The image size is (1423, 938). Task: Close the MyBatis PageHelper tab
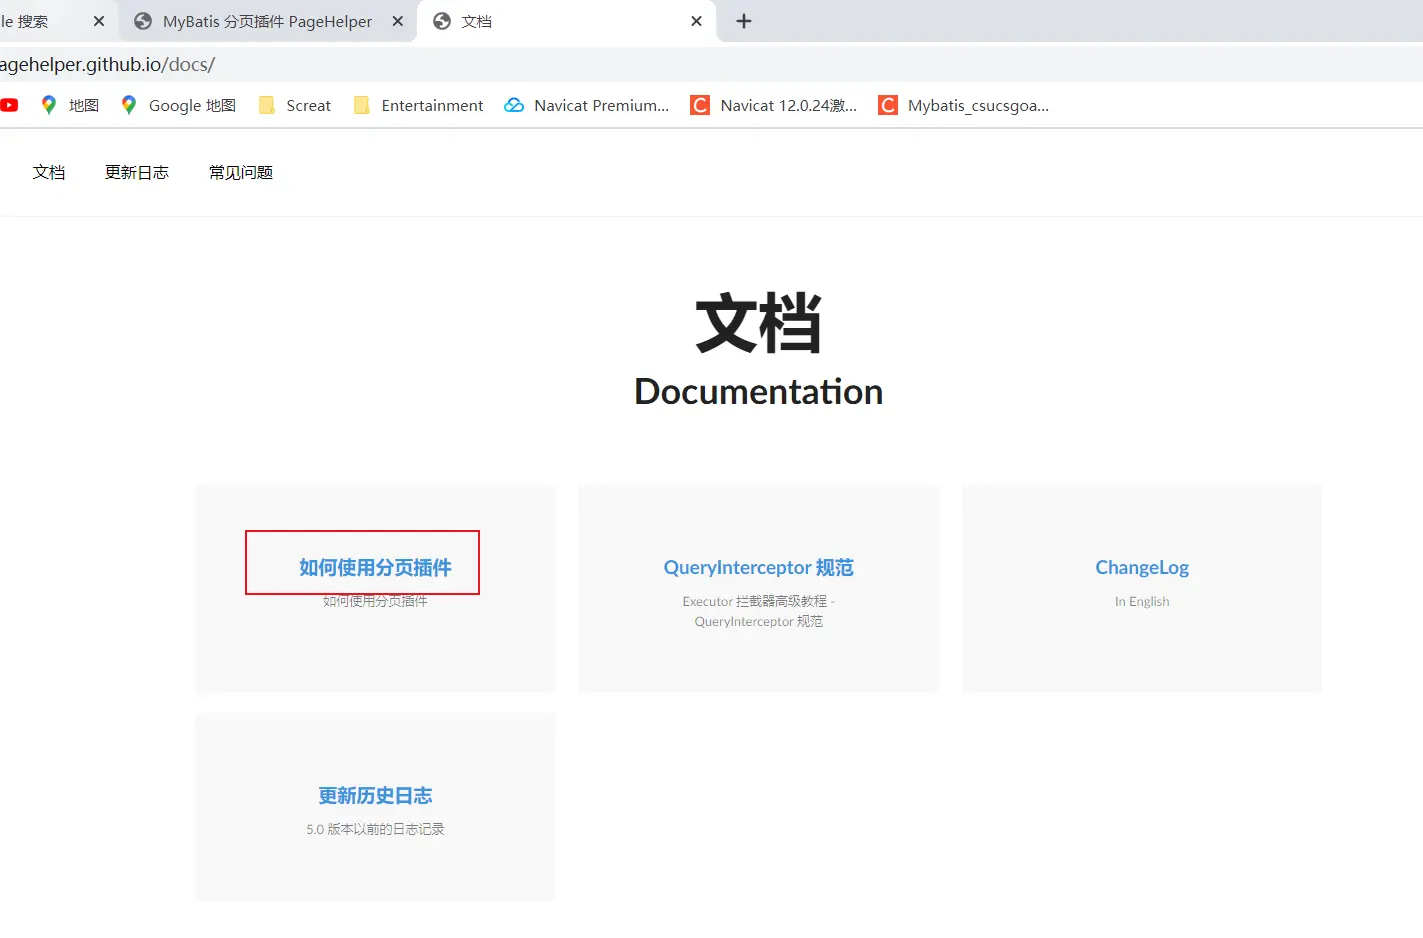click(x=397, y=21)
